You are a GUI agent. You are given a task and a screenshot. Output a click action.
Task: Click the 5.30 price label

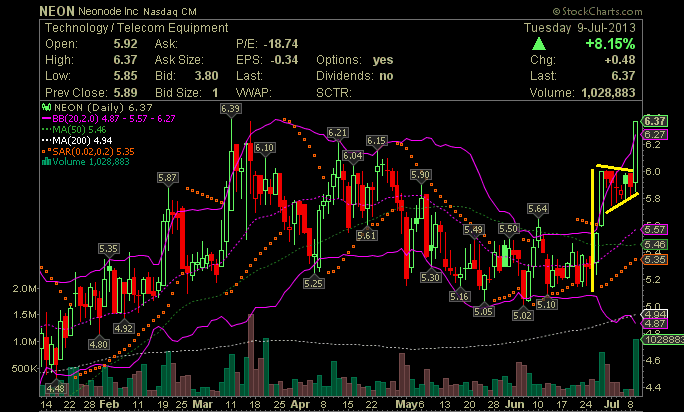click(430, 277)
